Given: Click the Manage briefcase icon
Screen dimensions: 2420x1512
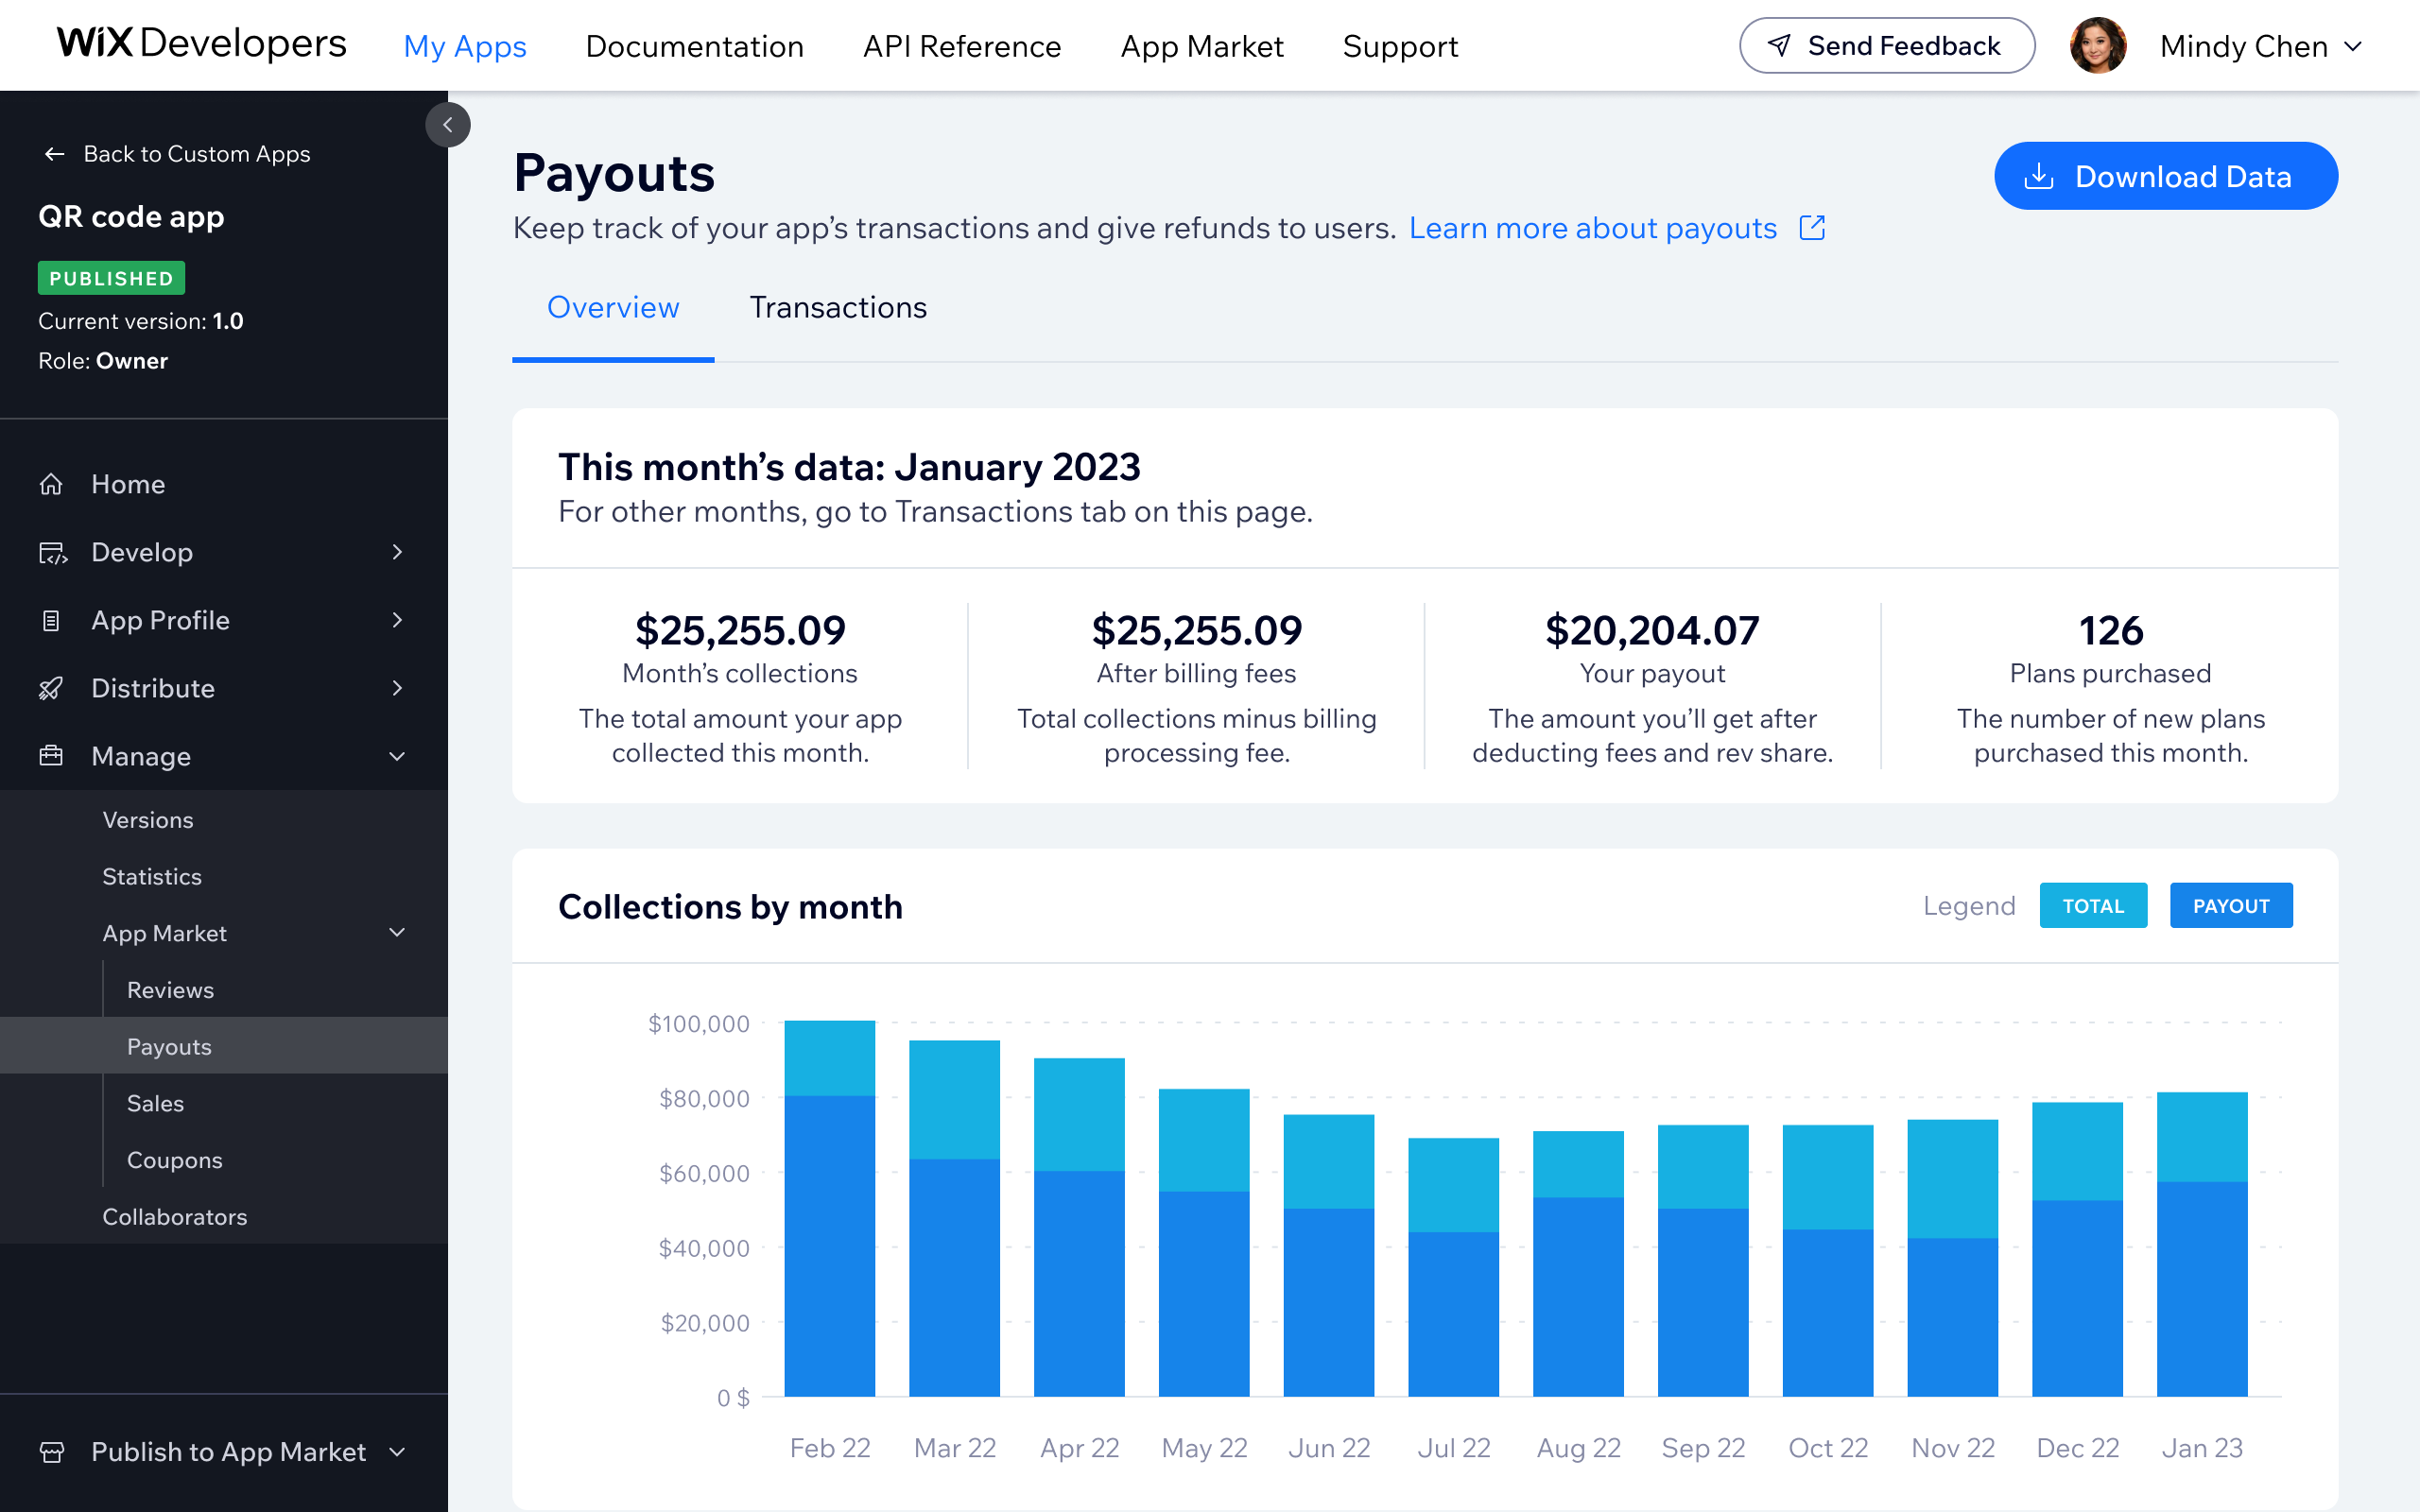Looking at the screenshot, I should tap(51, 756).
